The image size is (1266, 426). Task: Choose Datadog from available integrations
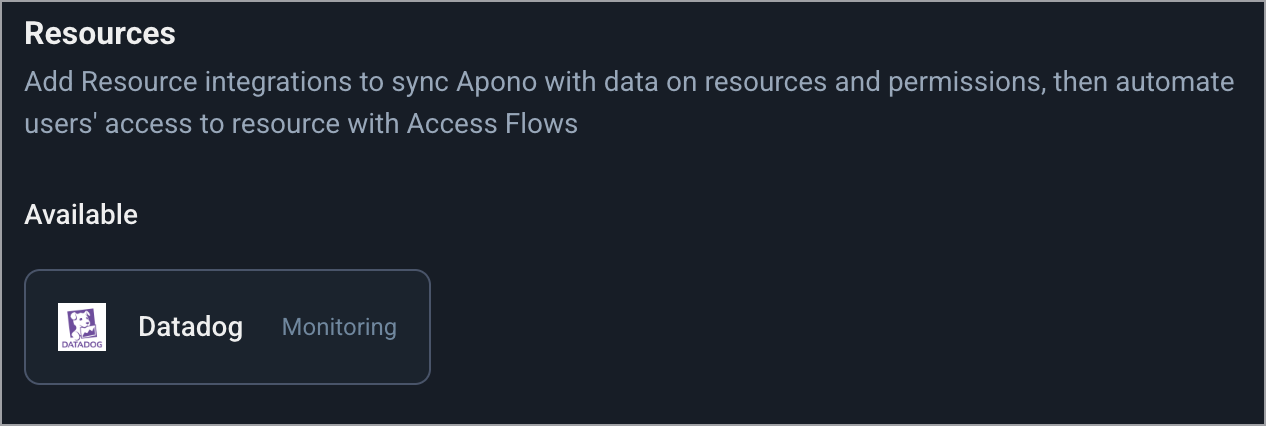point(227,327)
